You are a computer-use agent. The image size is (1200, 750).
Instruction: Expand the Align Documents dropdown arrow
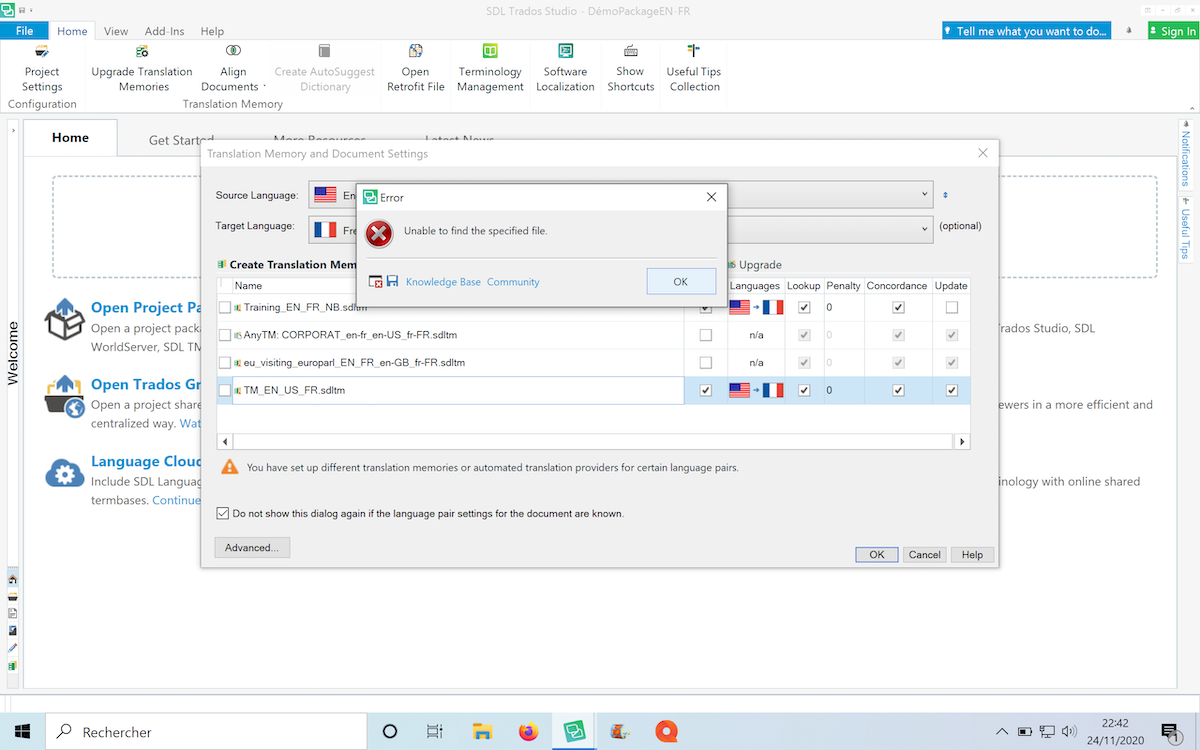264,87
